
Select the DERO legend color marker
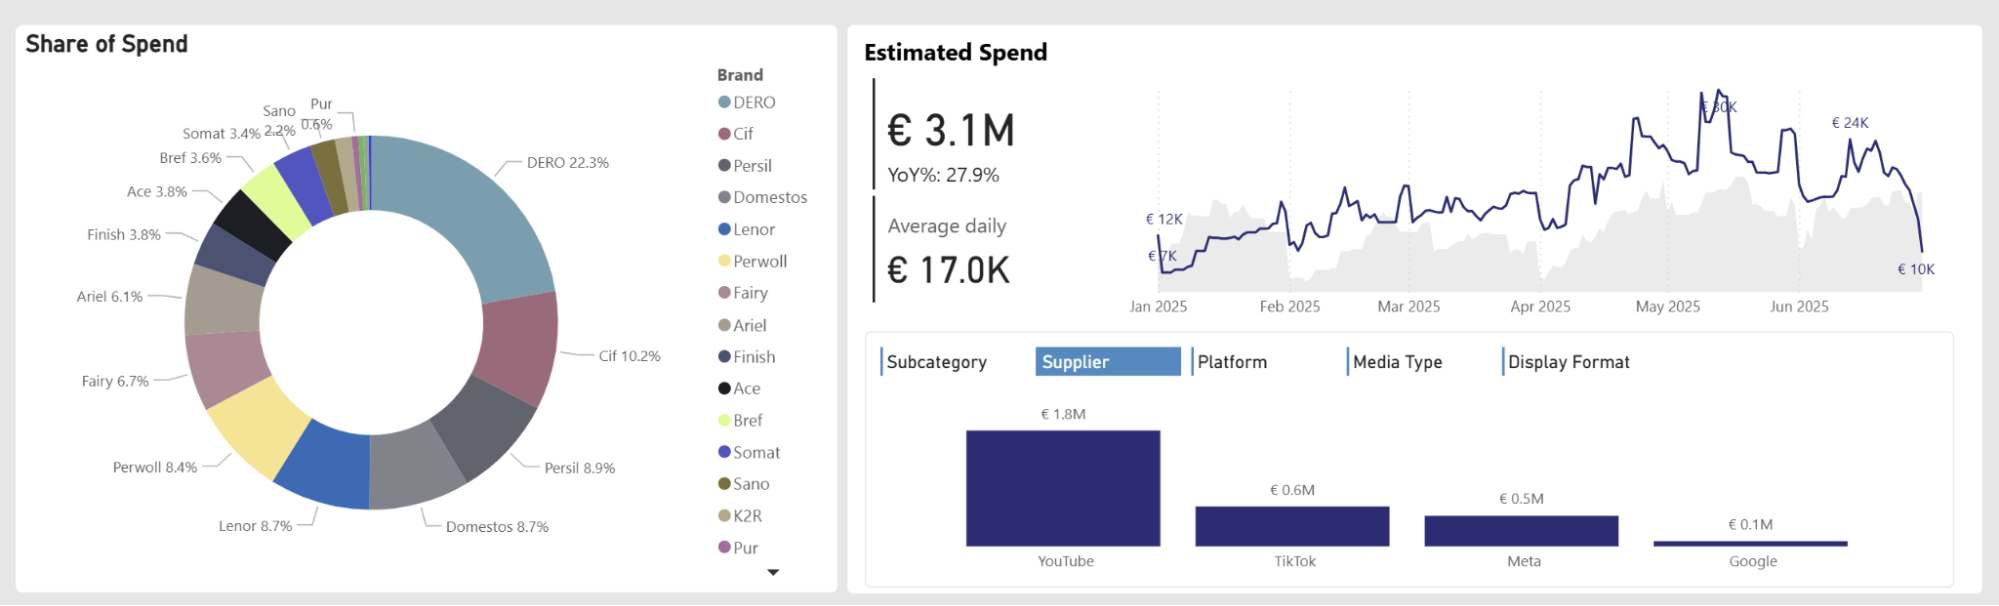pos(722,102)
